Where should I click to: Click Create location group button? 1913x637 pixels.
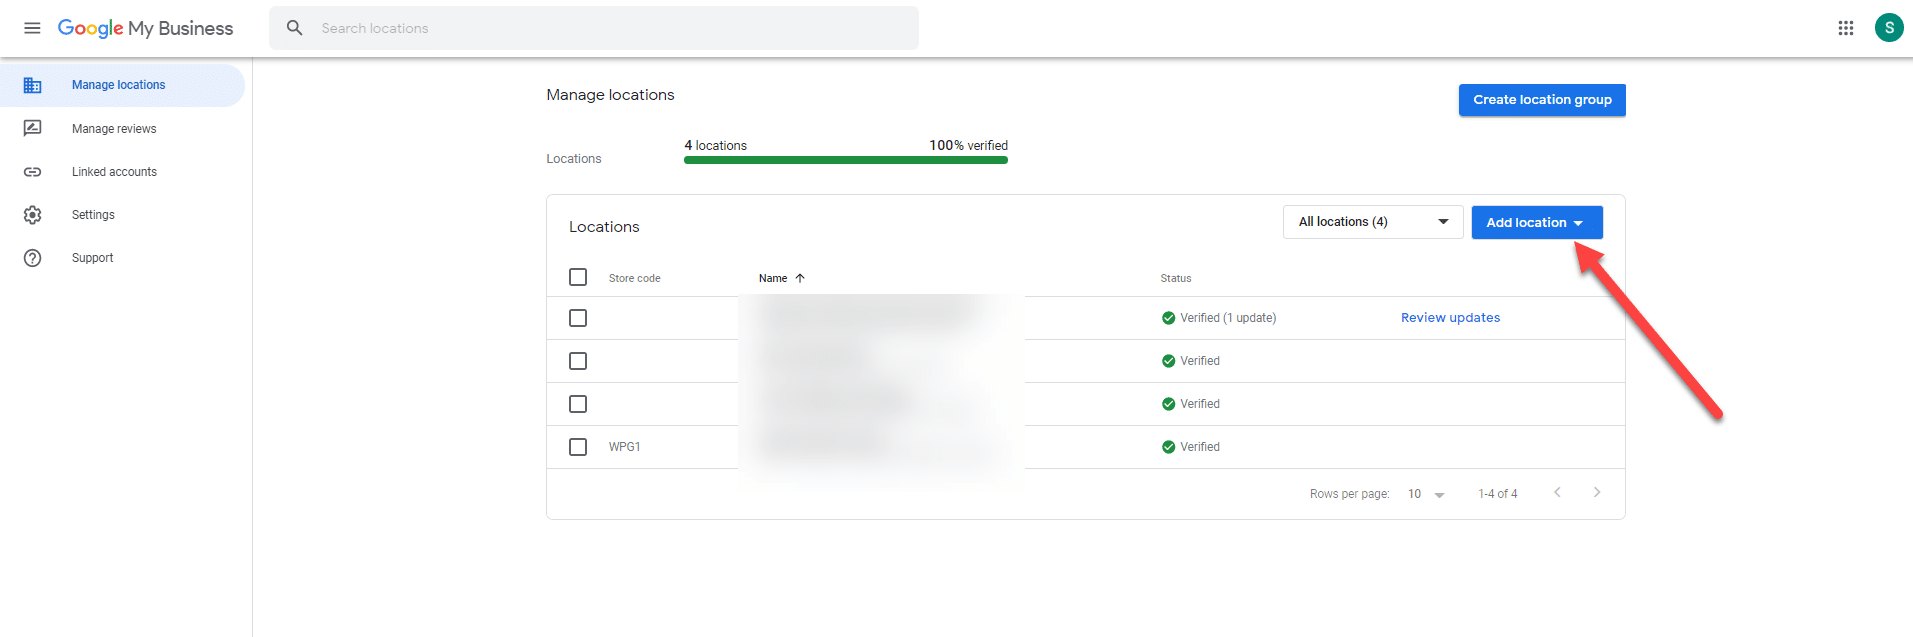click(x=1541, y=100)
